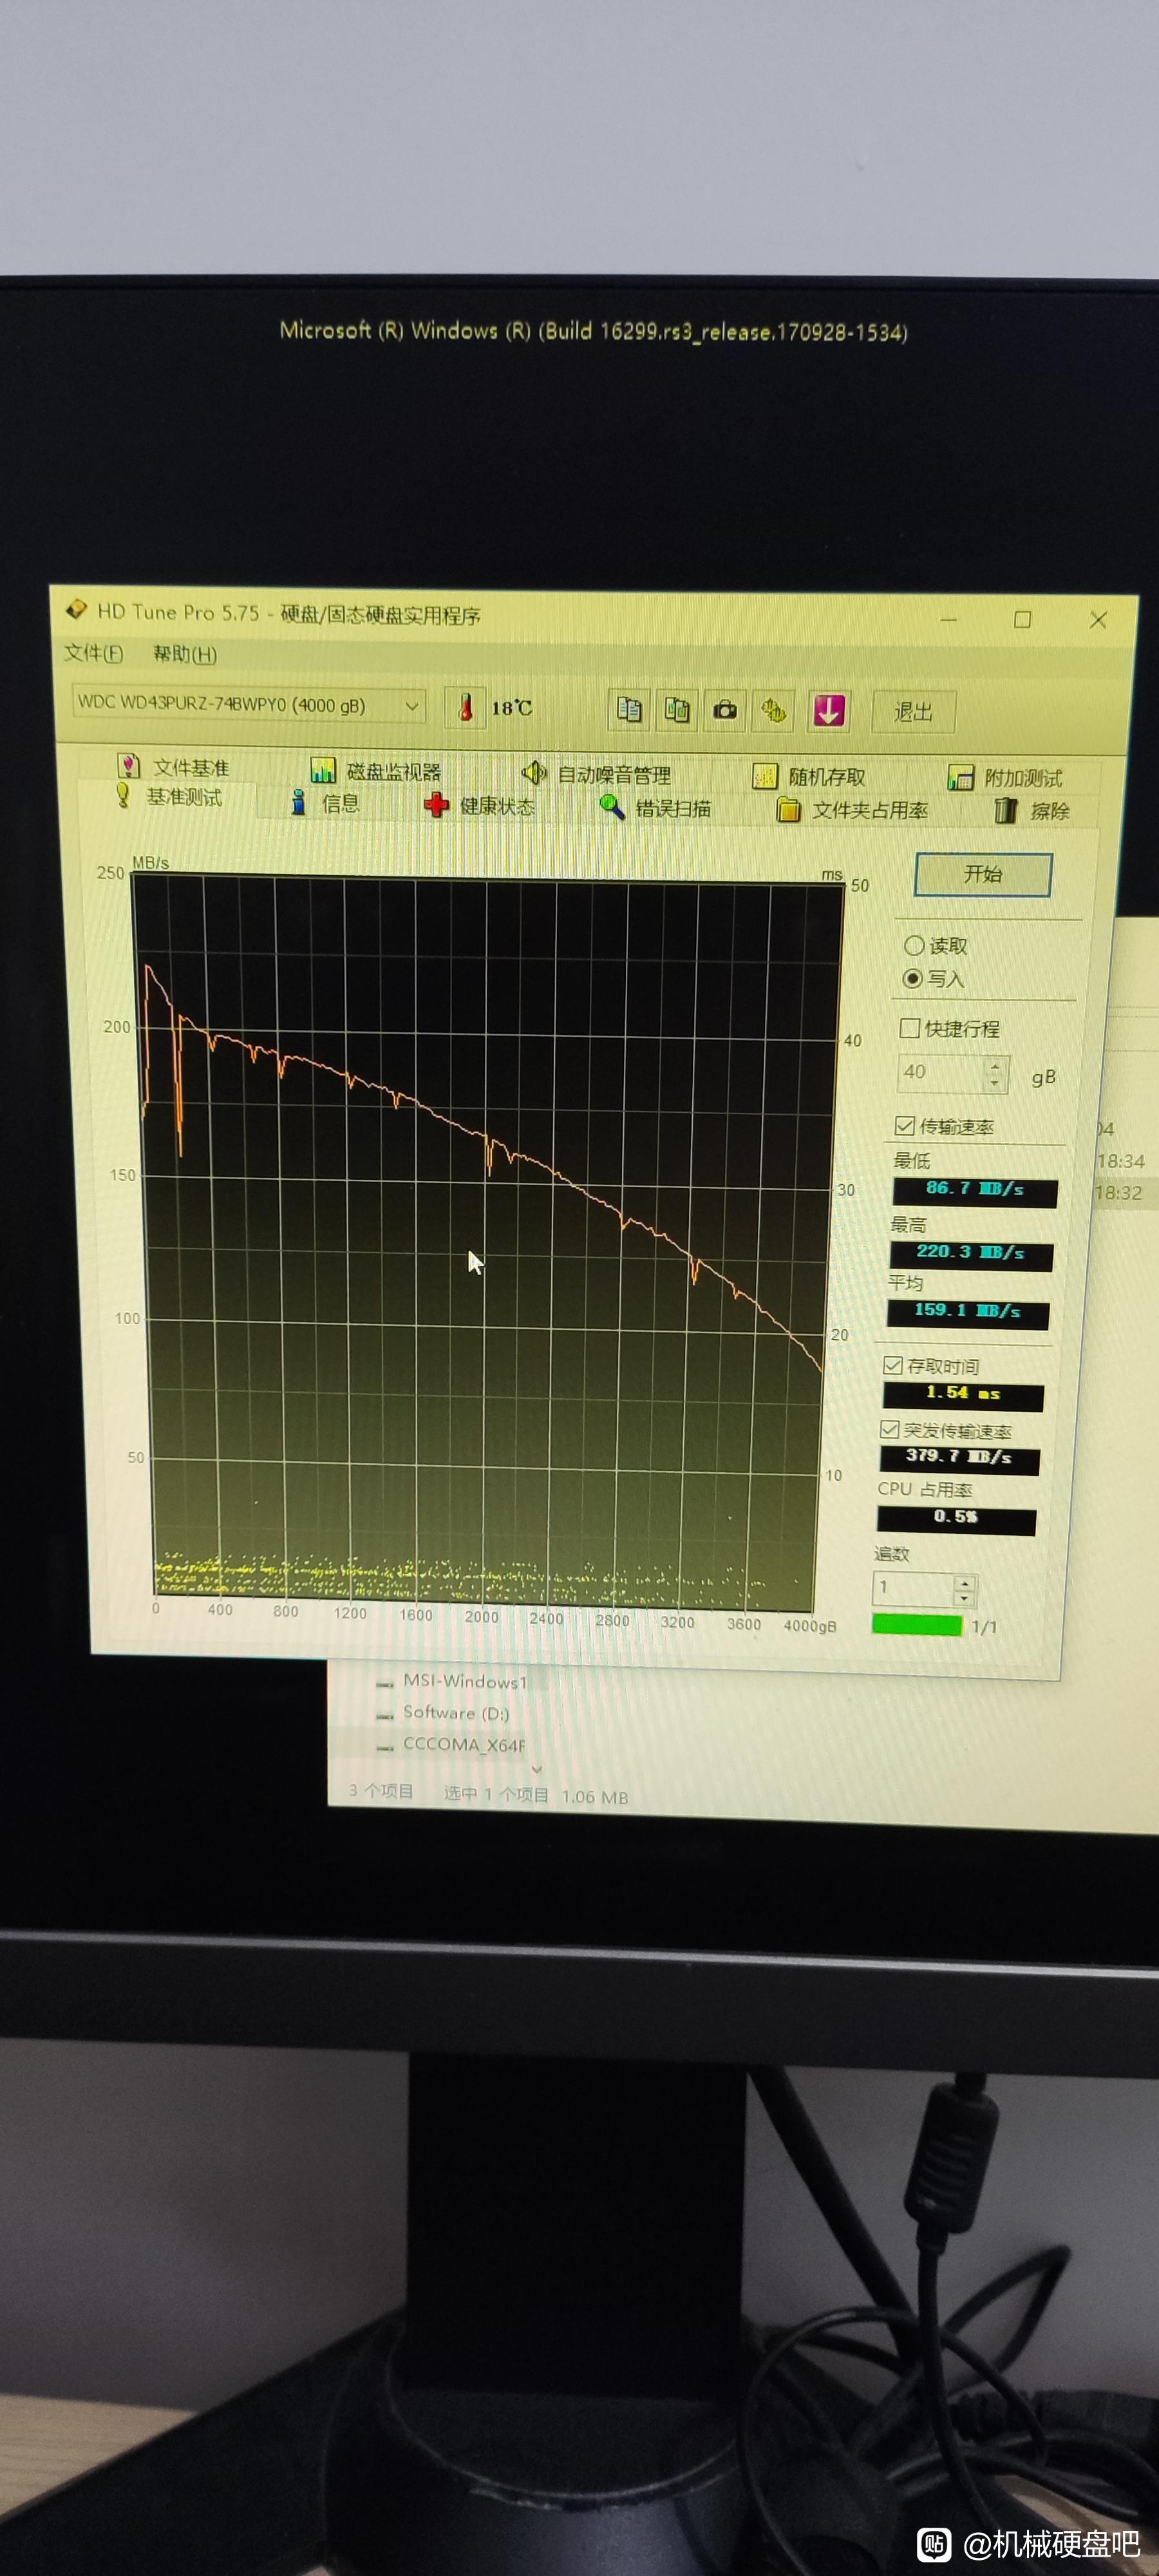Click the 开始 start button
The image size is (1159, 2576).
tap(983, 875)
